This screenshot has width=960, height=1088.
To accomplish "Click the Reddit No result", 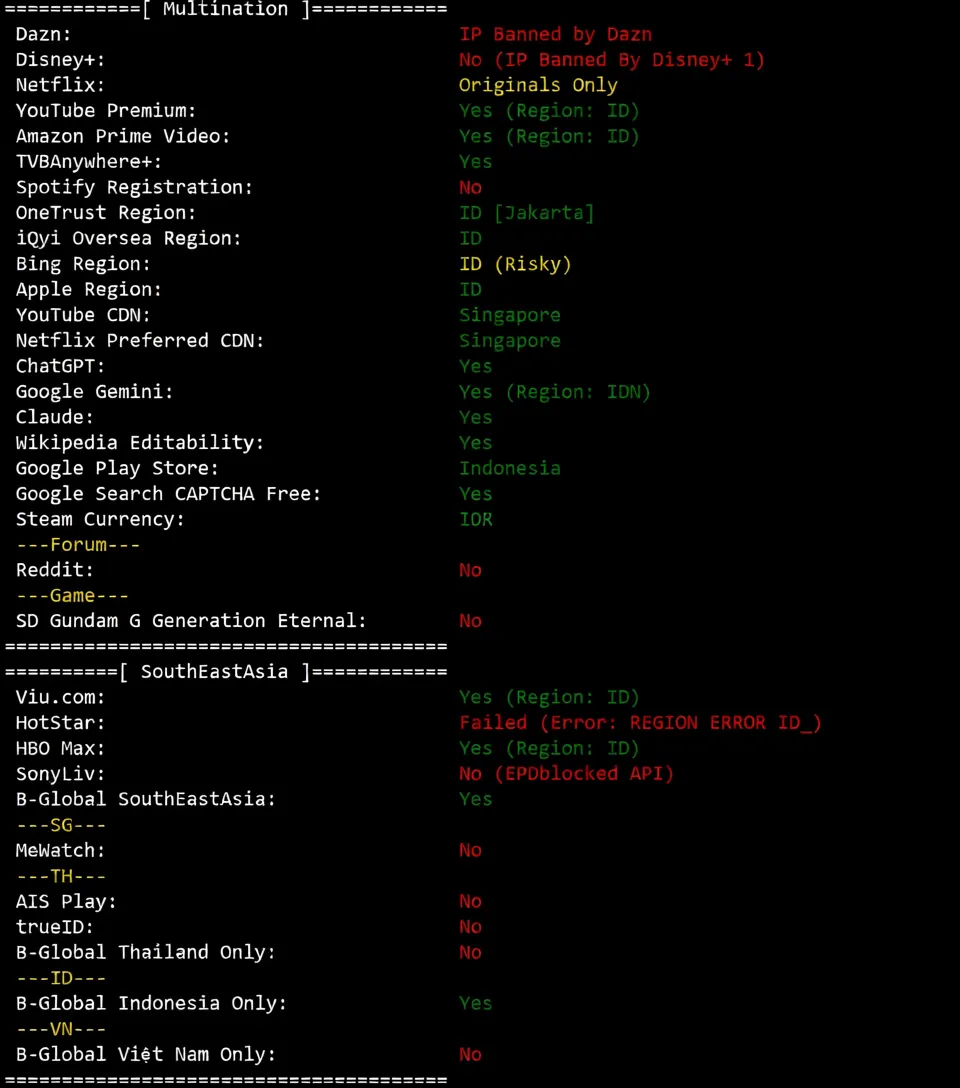I will (470, 569).
